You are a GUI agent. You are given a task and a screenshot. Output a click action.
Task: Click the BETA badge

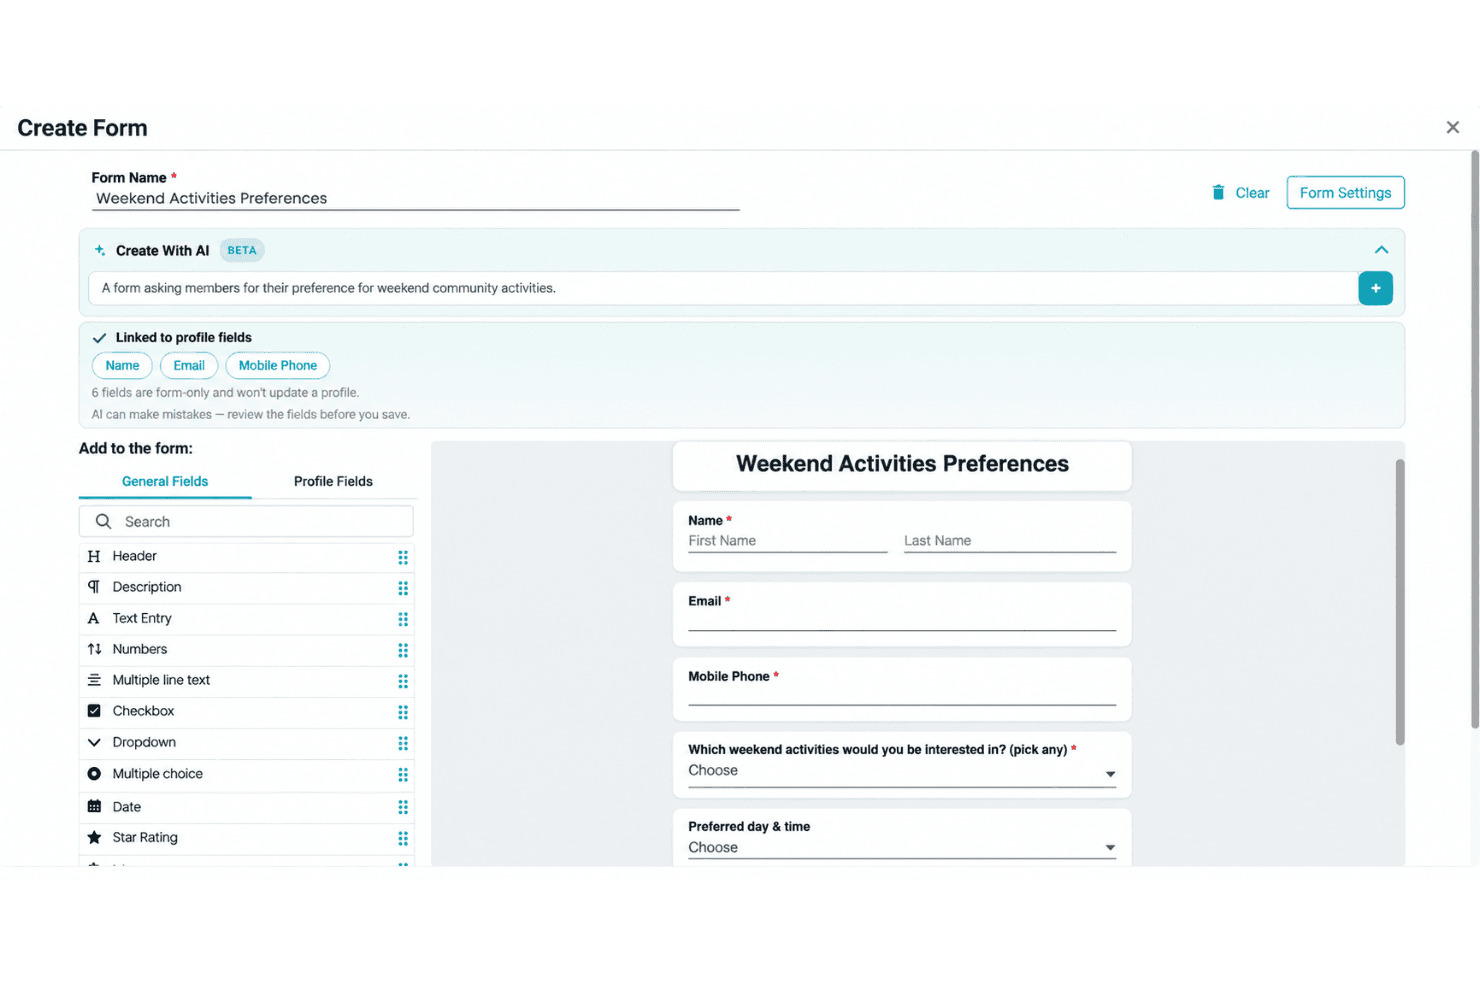click(x=242, y=250)
